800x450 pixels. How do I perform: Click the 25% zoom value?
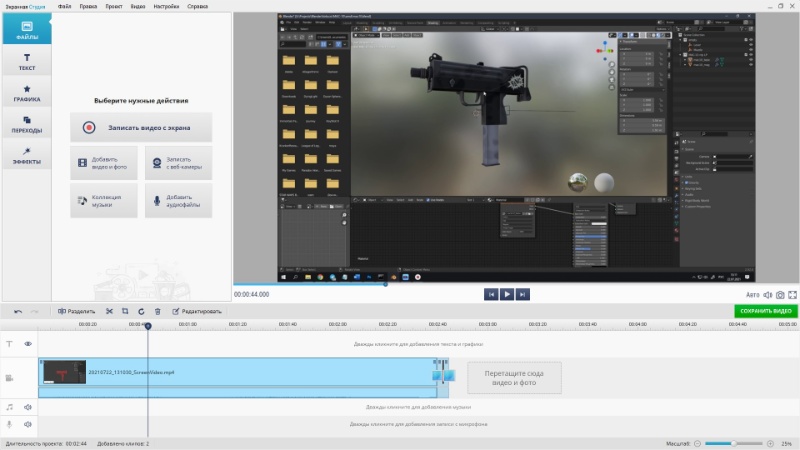pyautogui.click(x=787, y=444)
